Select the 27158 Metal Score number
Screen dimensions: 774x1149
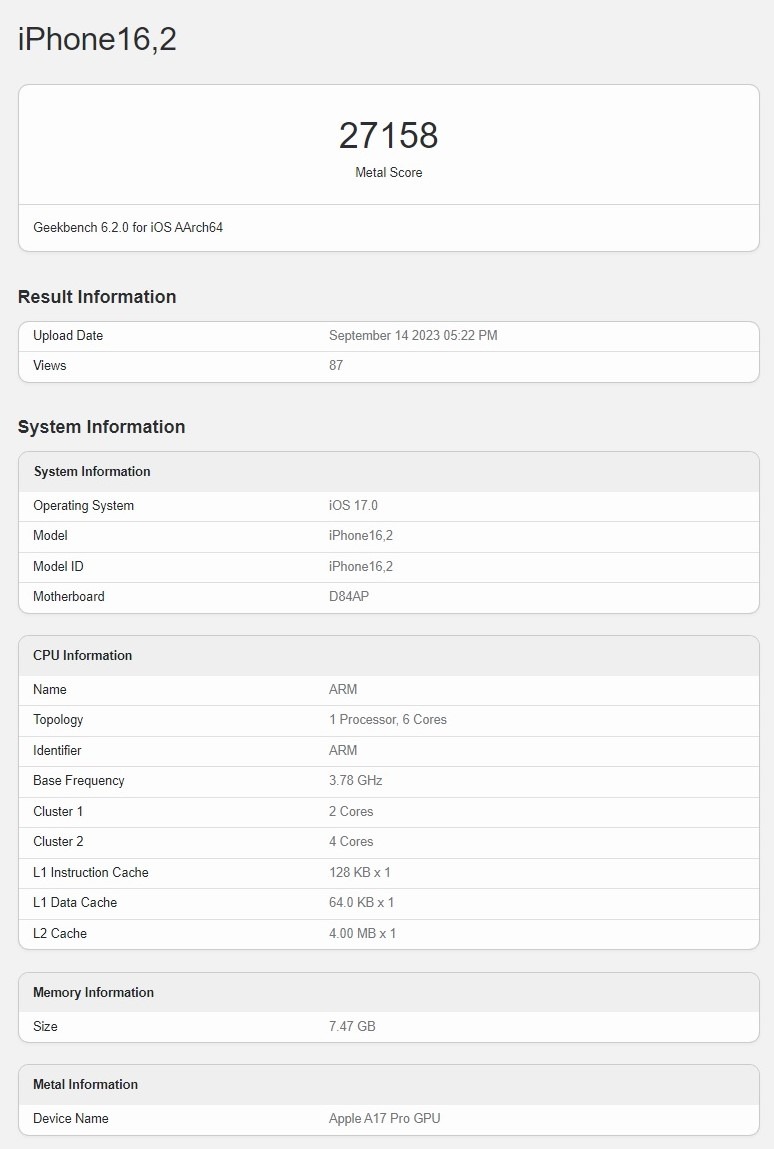tap(388, 136)
